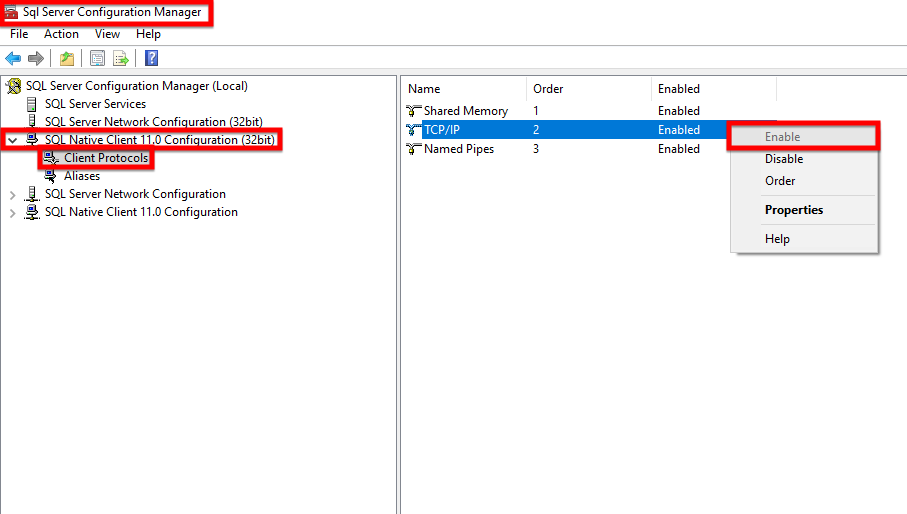Image resolution: width=907 pixels, height=514 pixels.
Task: Choose Disable in the context menu
Action: pos(784,159)
